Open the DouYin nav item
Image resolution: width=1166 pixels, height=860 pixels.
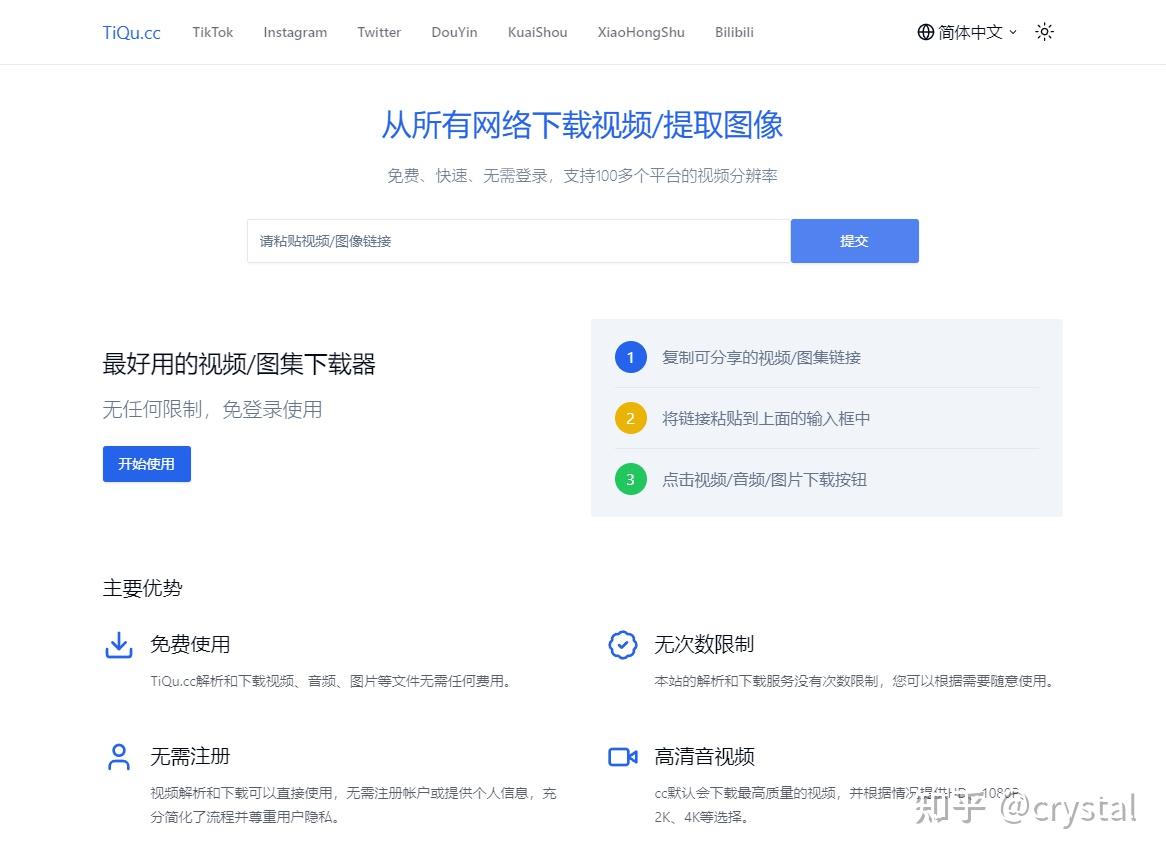454,32
